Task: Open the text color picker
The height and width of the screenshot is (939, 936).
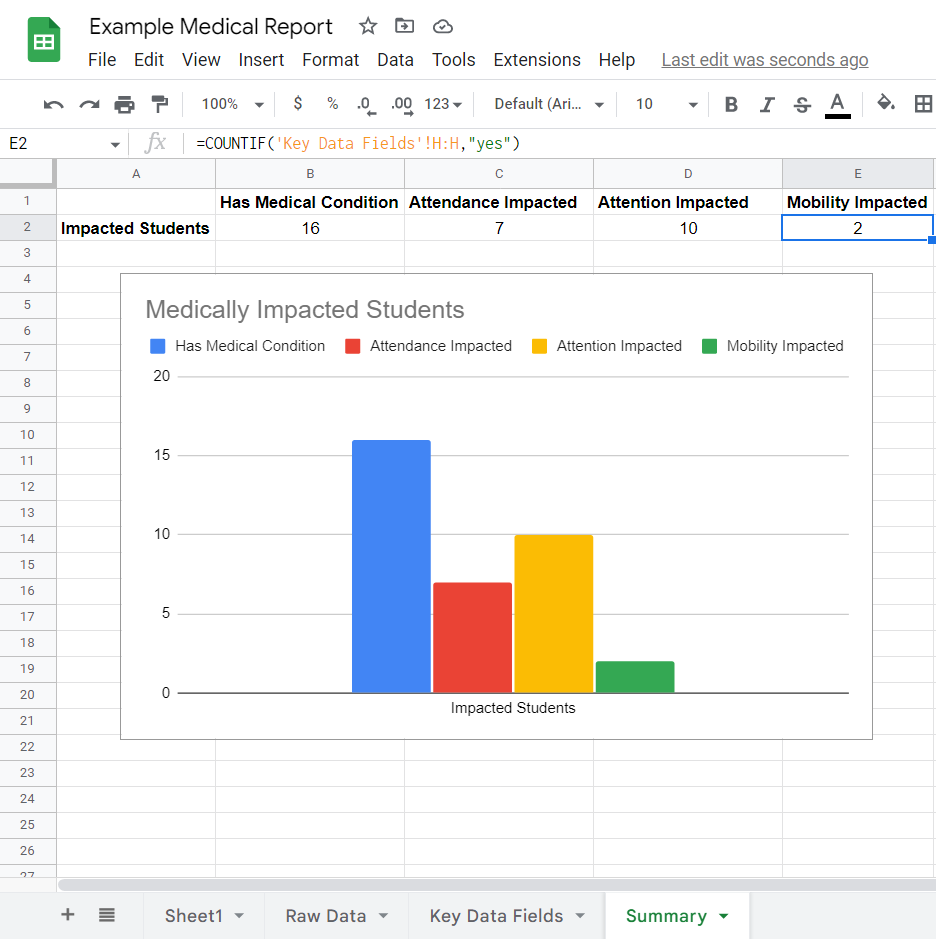Action: point(836,104)
